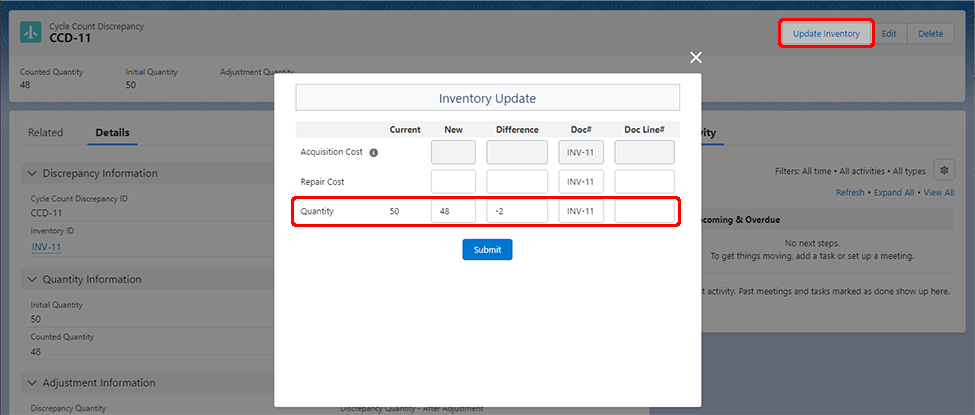Close the Inventory Update modal with X
The image size is (975, 415).
click(696, 58)
